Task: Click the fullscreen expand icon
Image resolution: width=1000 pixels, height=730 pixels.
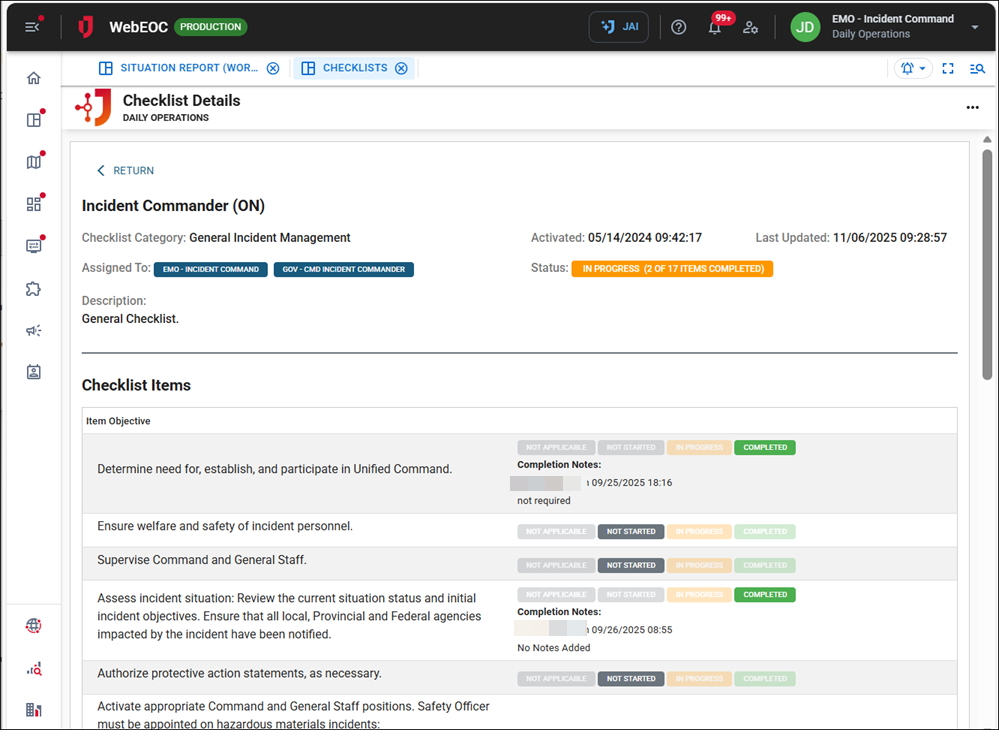Action: tap(948, 69)
